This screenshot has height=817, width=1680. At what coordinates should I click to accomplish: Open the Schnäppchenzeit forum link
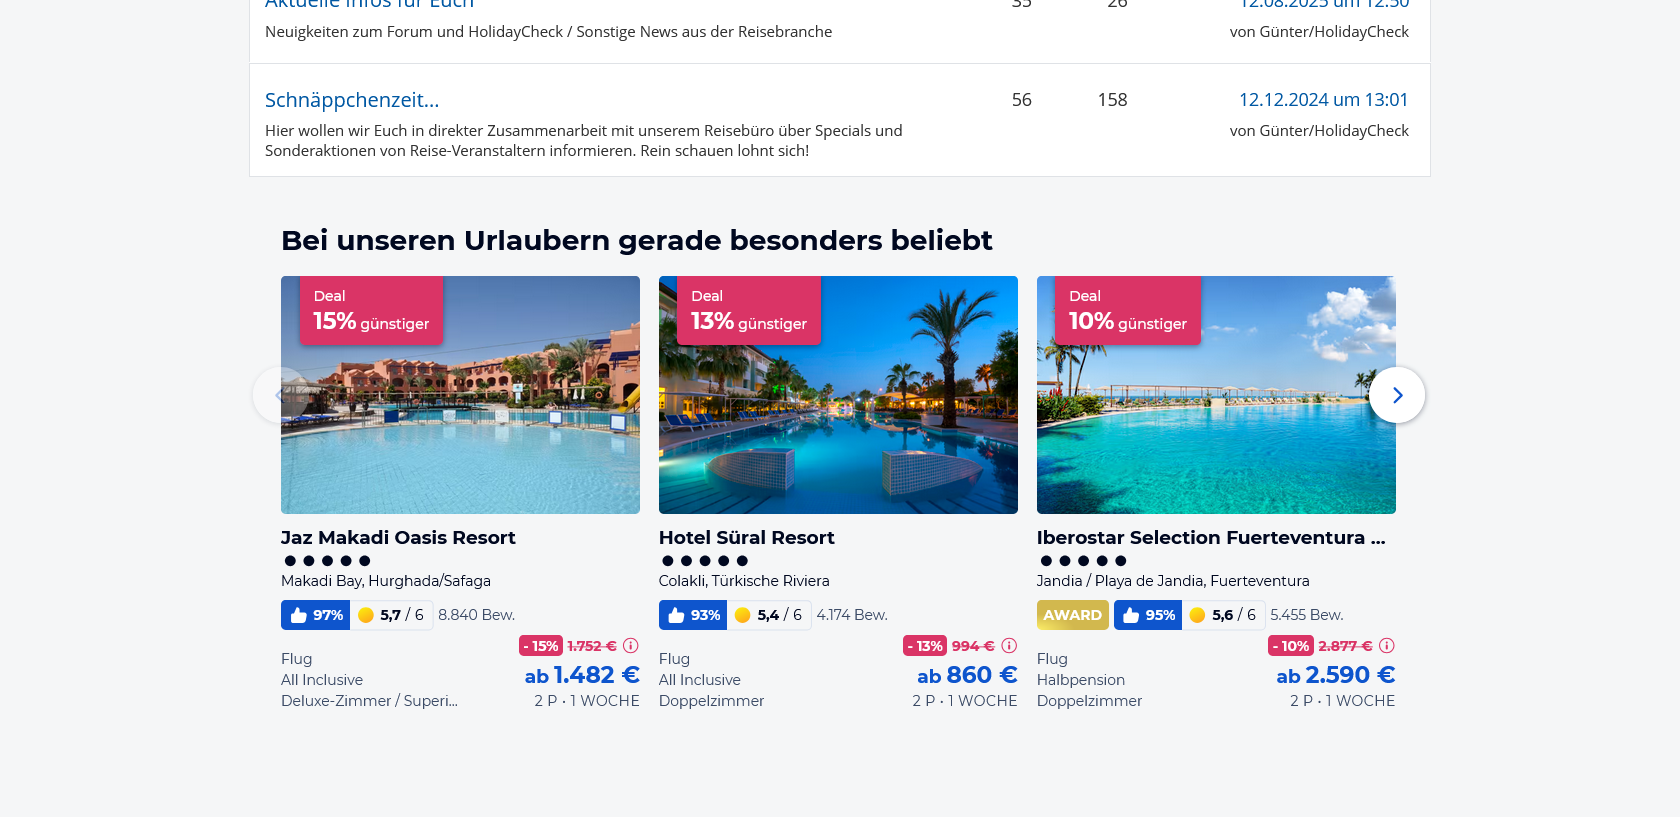point(352,100)
